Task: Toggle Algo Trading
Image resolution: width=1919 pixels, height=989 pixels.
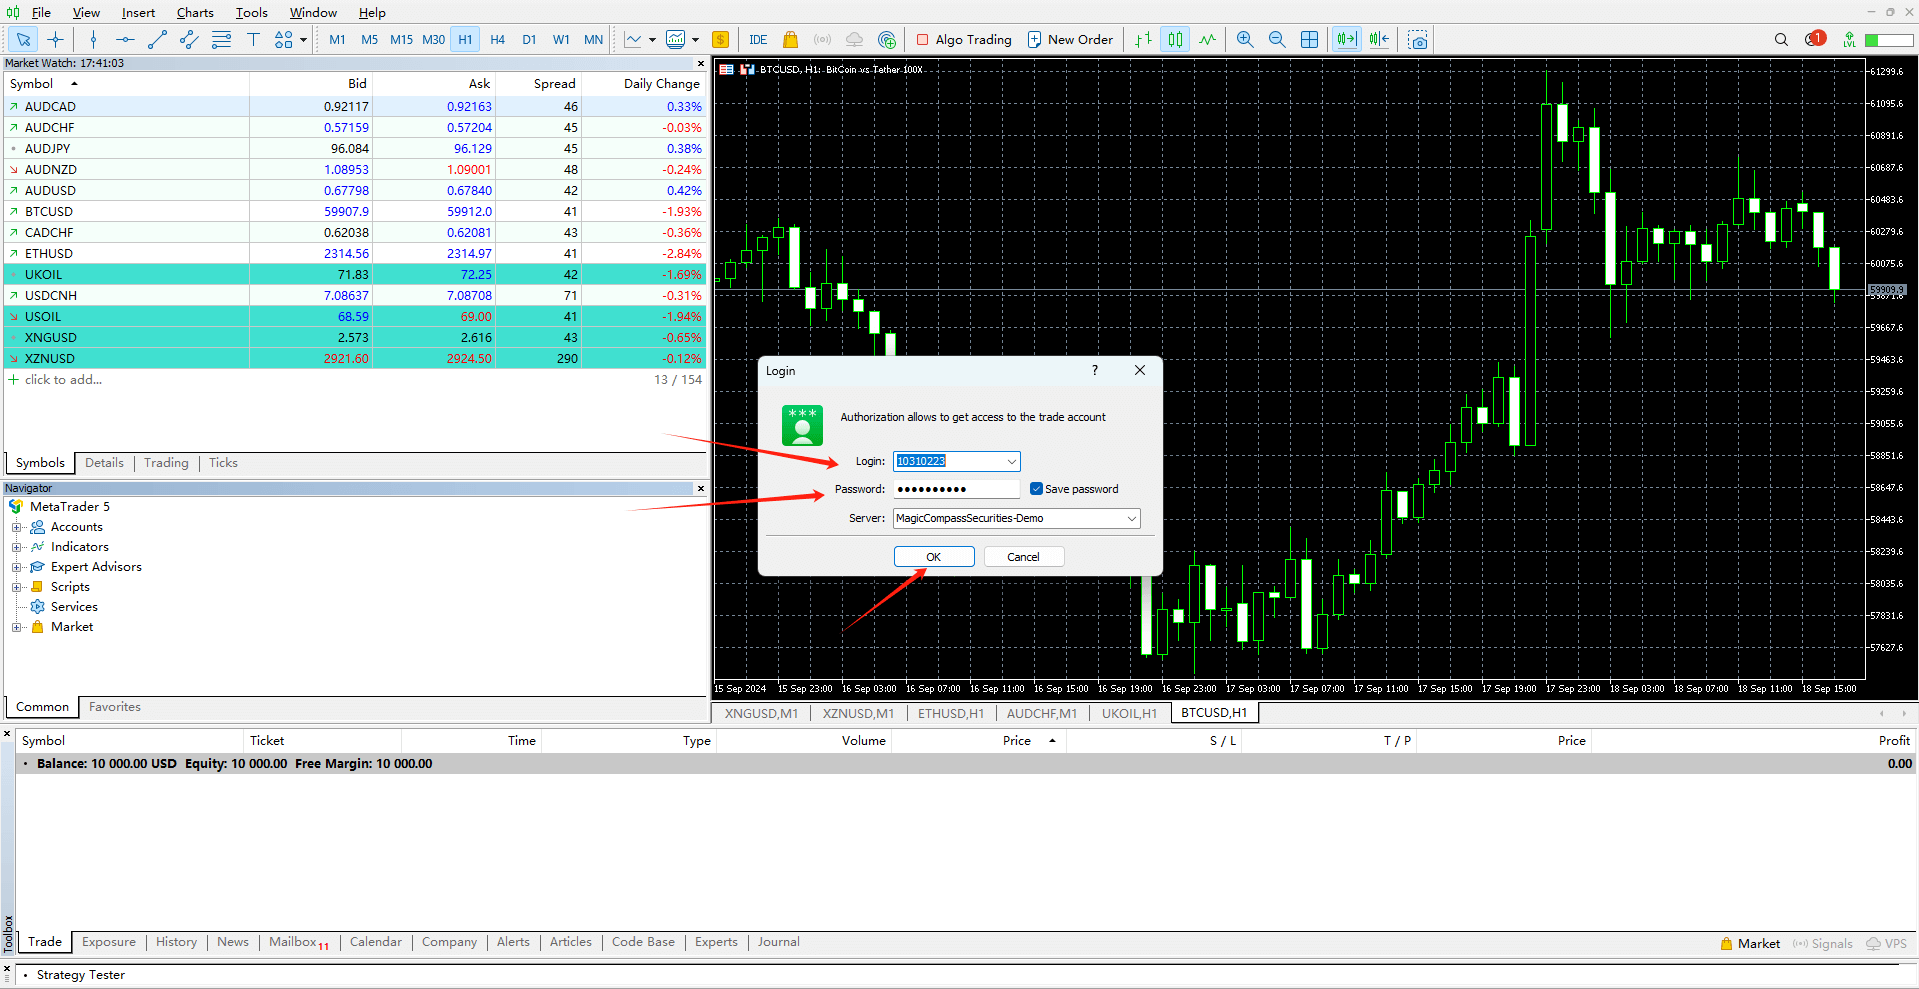Action: coord(964,40)
